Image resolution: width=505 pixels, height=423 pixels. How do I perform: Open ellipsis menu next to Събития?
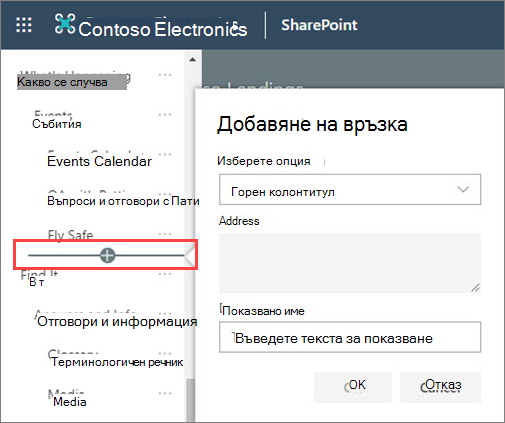coord(165,115)
